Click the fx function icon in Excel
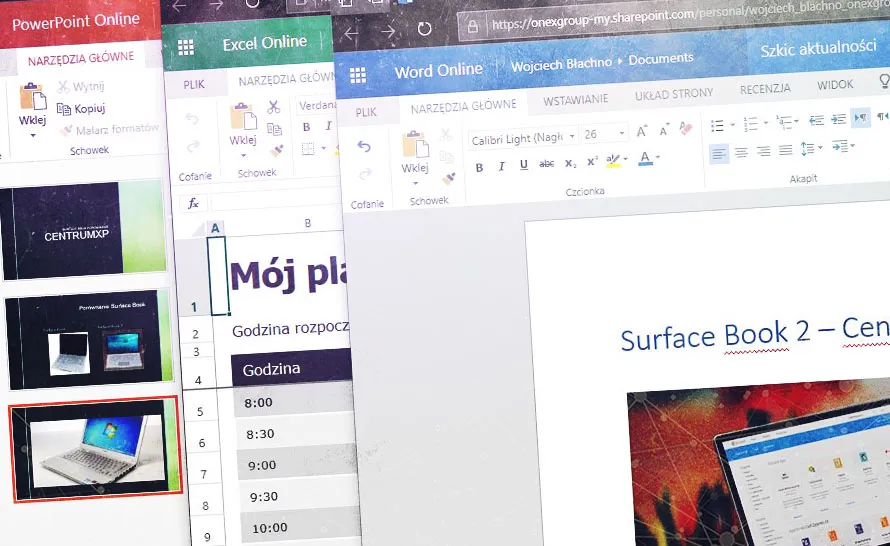This screenshot has height=546, width=890. 193,203
